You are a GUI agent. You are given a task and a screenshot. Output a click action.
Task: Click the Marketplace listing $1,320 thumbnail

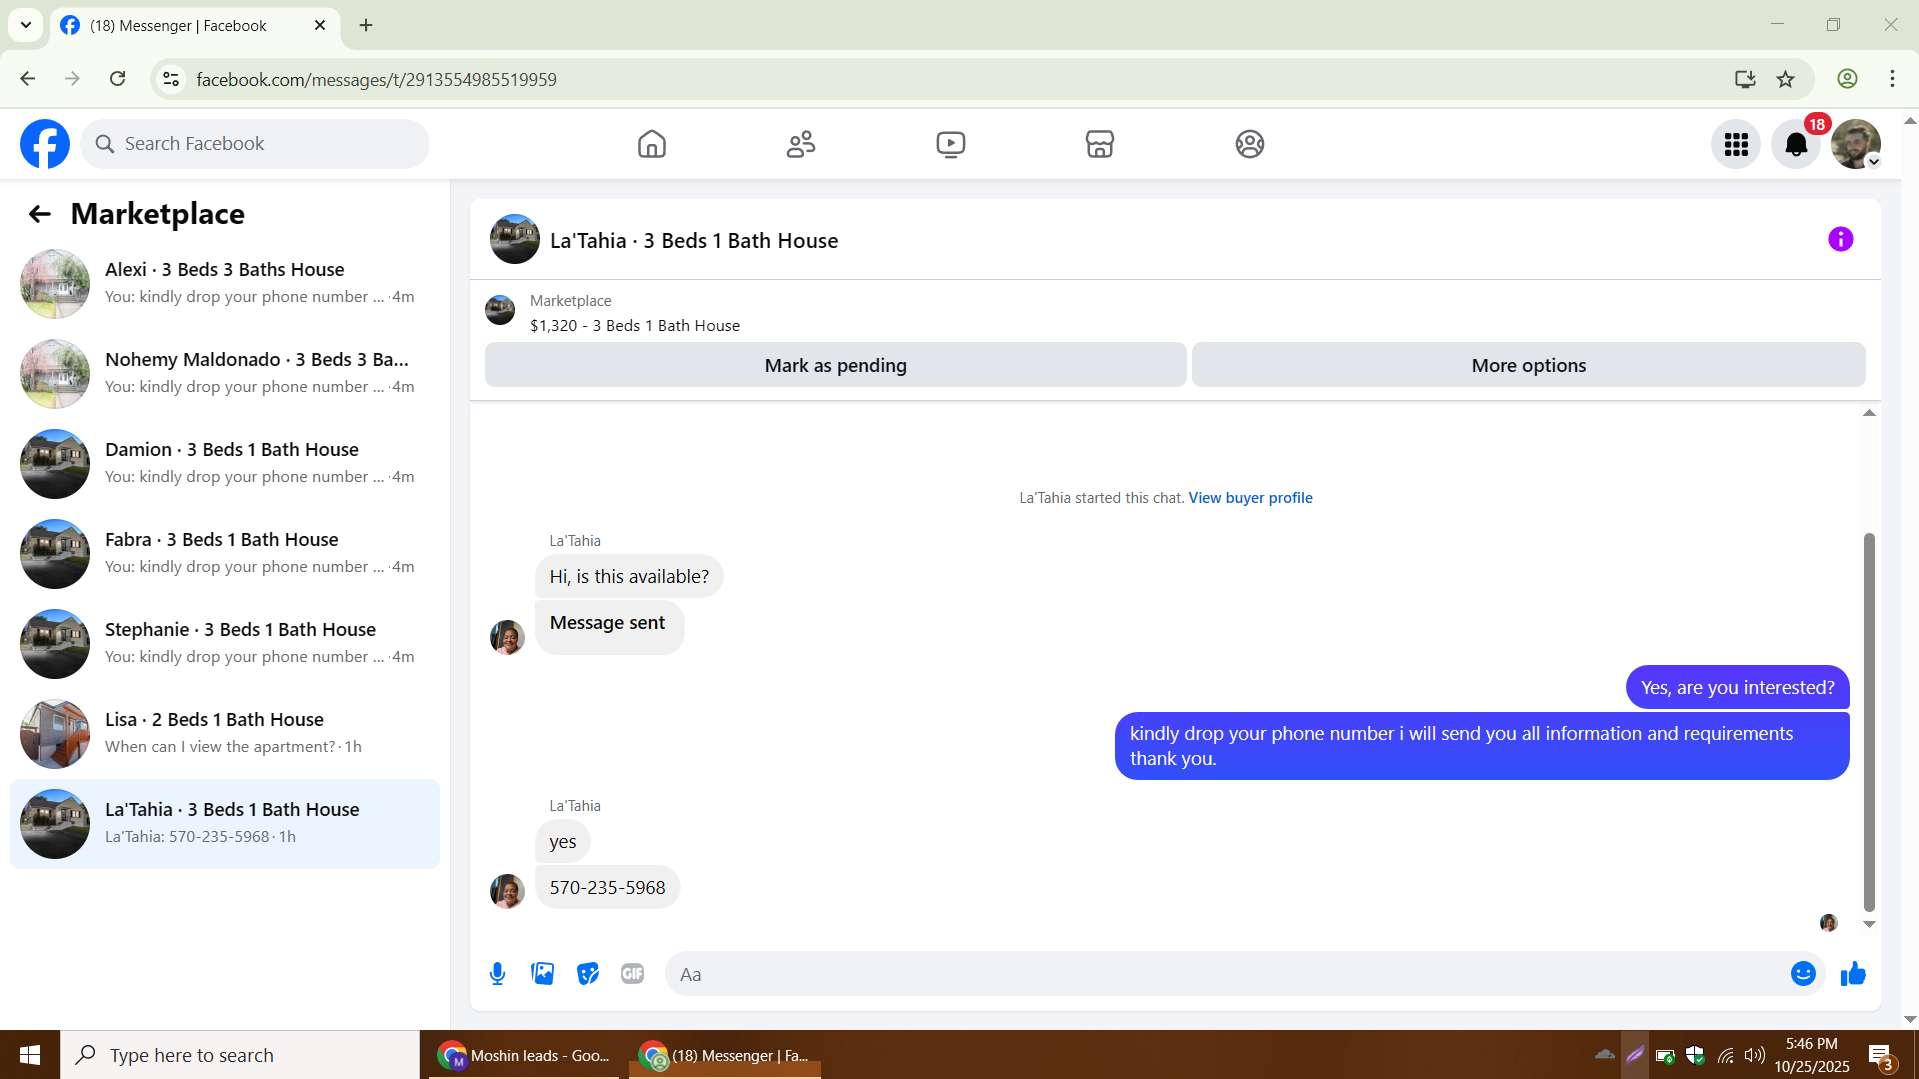click(x=500, y=310)
